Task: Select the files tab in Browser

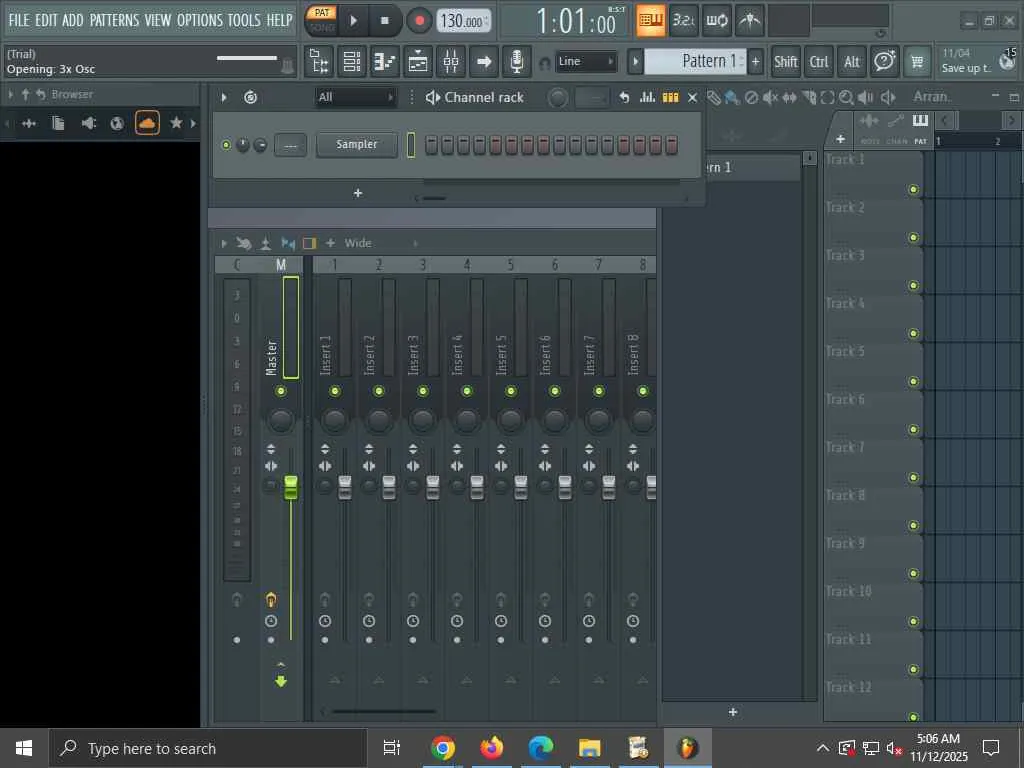Action: pyautogui.click(x=58, y=123)
